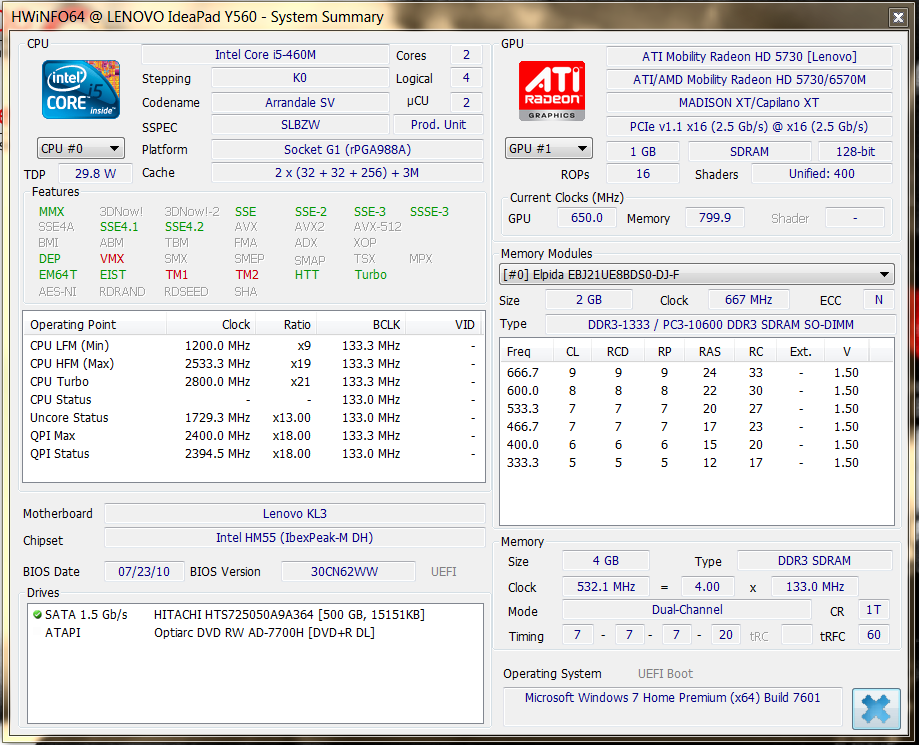Screen dimensions: 919x745
Task: Click the Memory Size value 4 GB
Action: (x=606, y=561)
